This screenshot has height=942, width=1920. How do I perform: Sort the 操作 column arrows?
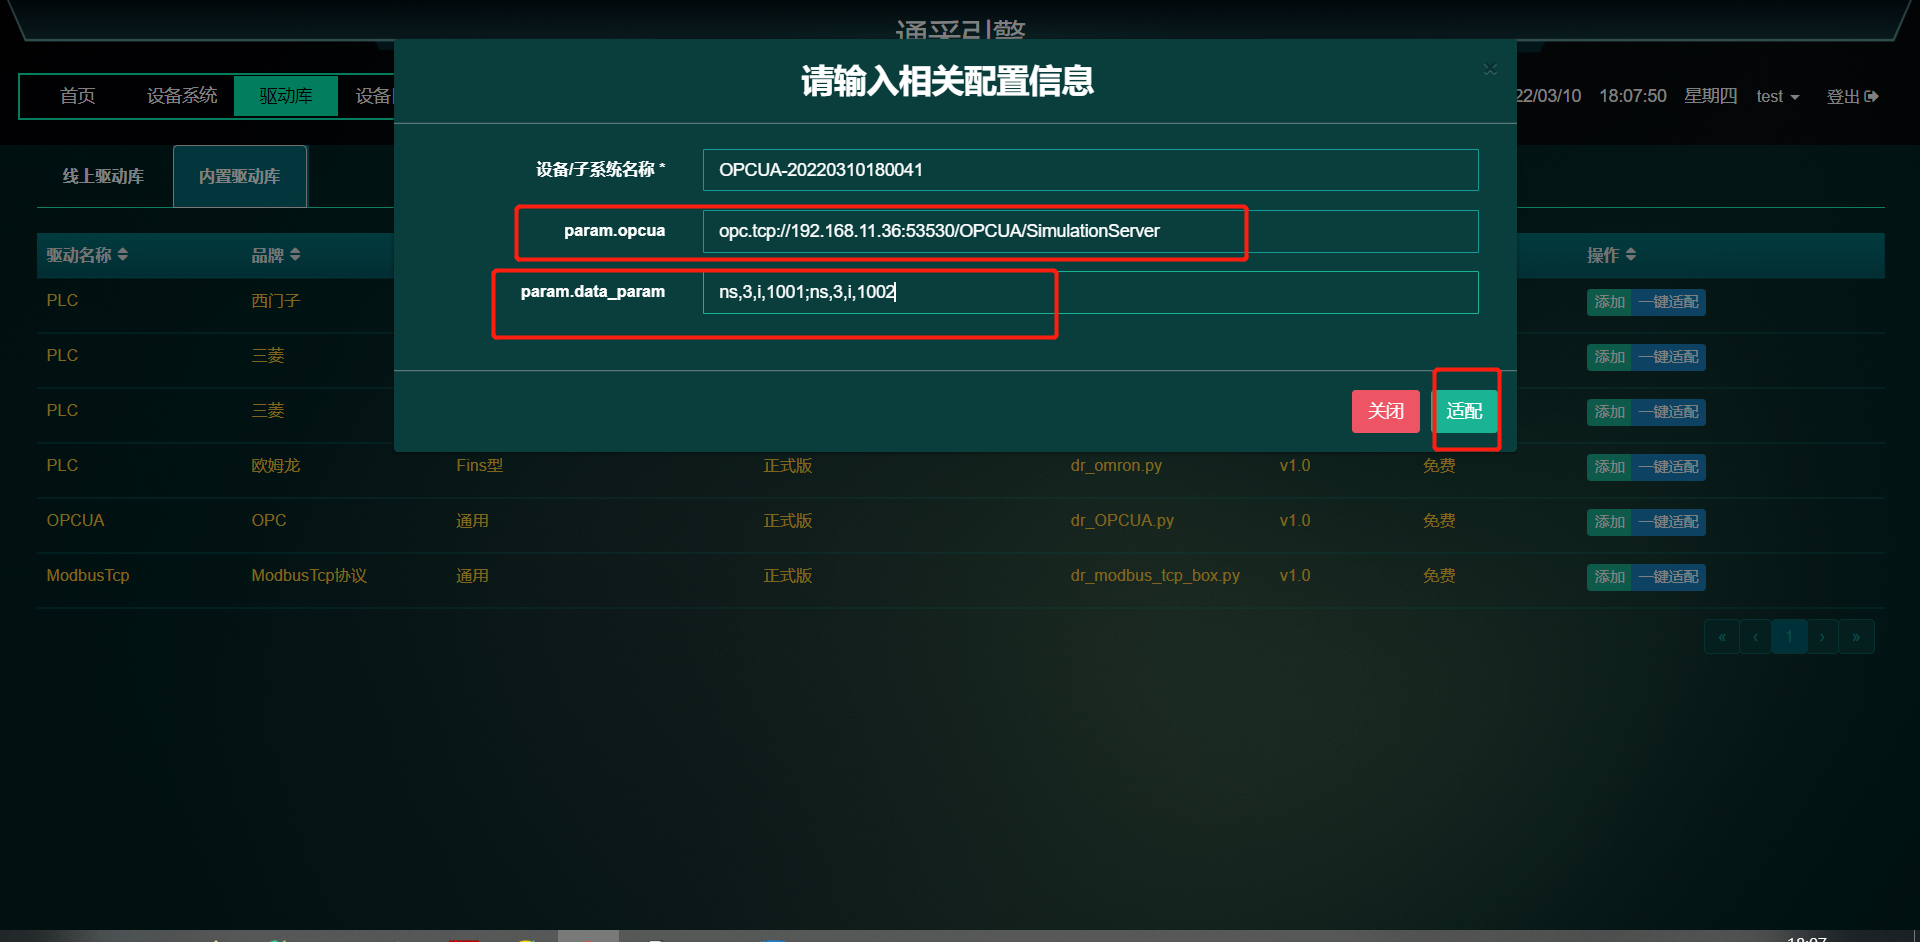pos(1631,255)
